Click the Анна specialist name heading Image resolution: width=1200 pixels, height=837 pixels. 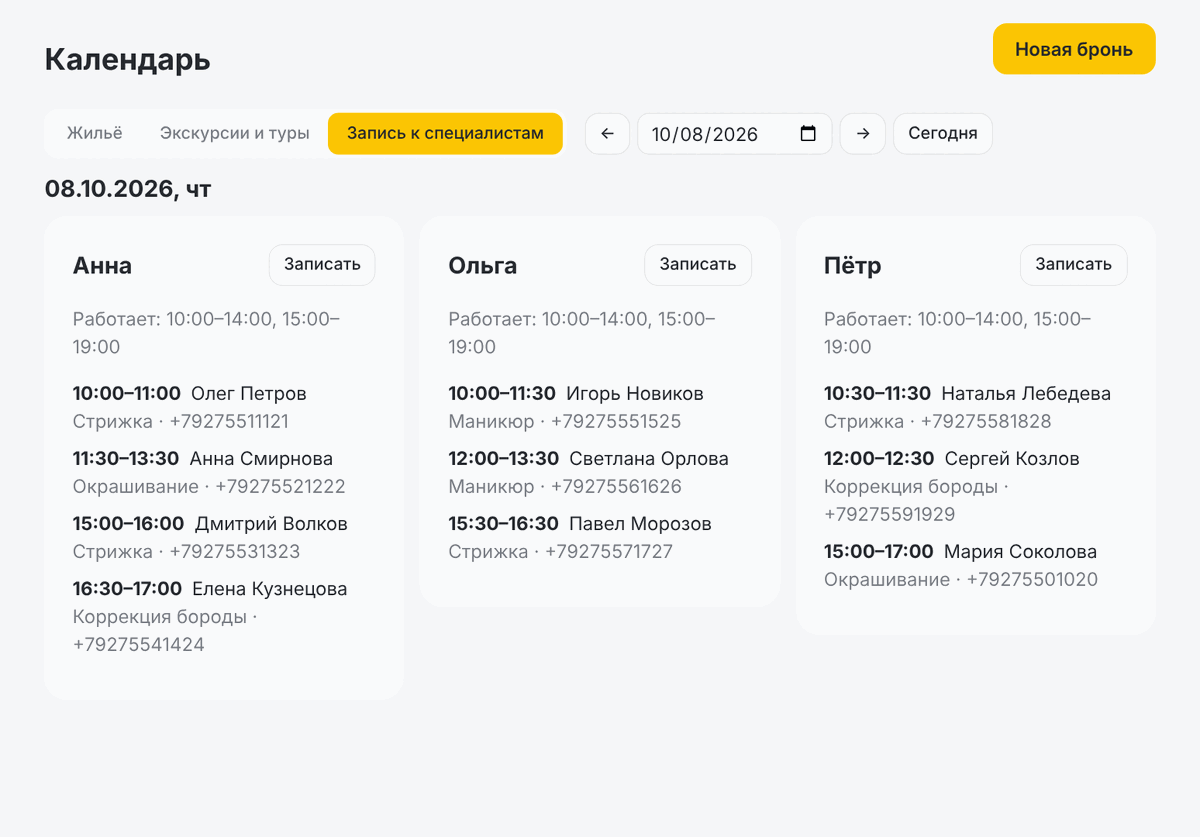[x=102, y=266]
